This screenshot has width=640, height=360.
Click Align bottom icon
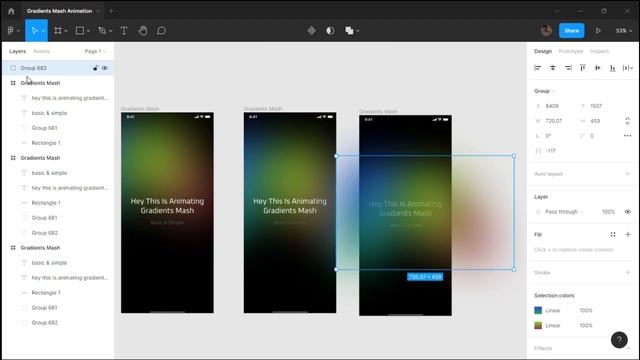(x=612, y=68)
